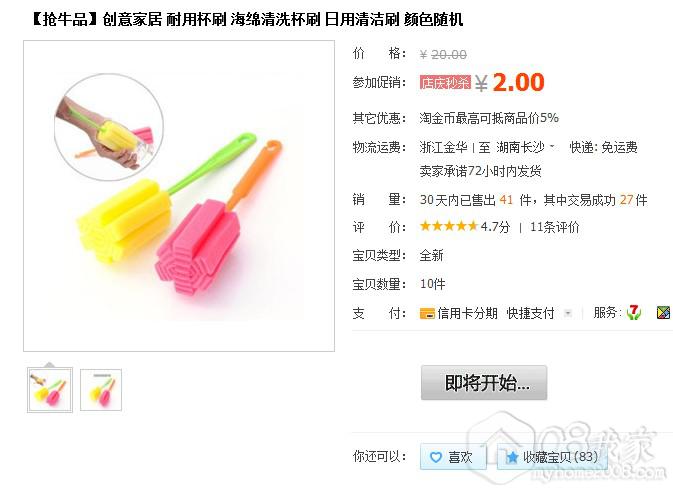Expand the payment methods dropdown arrow
Image resolution: width=673 pixels, height=490 pixels.
568,313
